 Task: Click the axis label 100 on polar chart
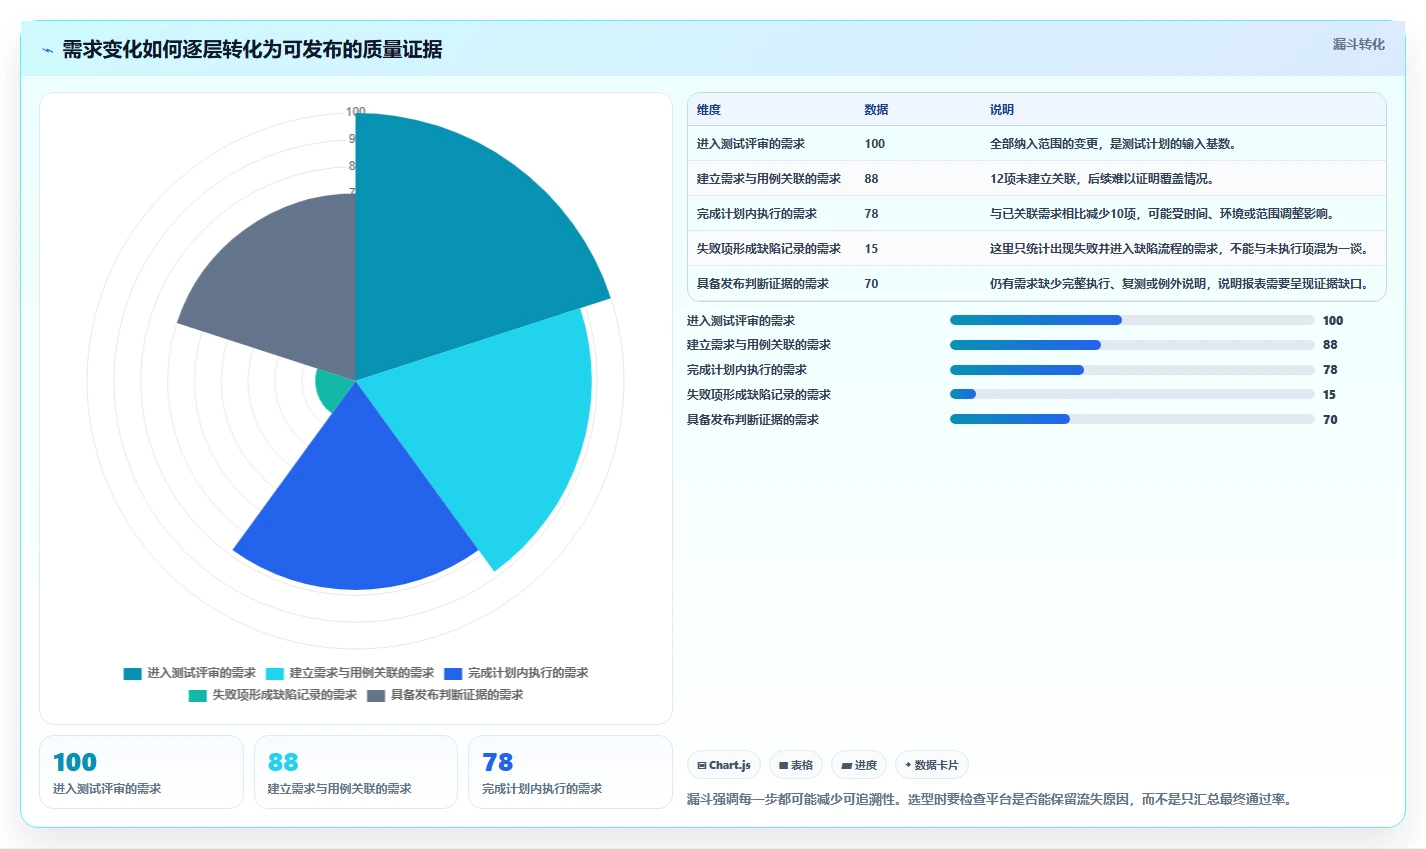(355, 112)
